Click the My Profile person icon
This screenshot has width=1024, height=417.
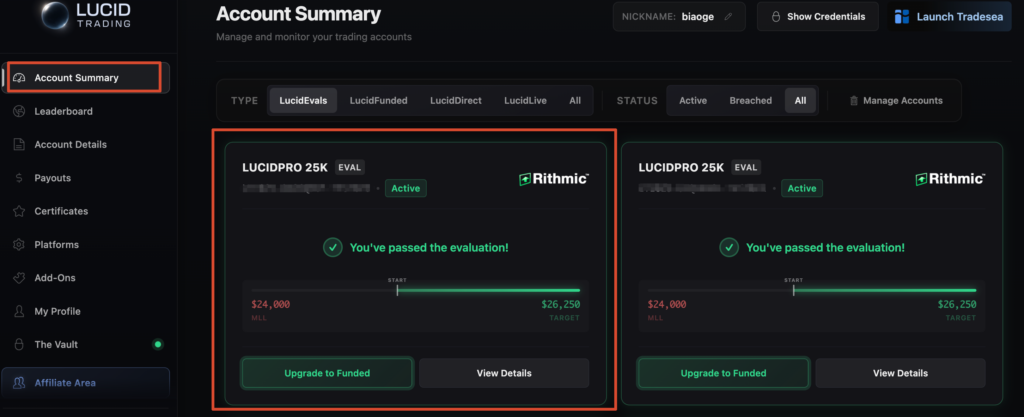(19, 311)
